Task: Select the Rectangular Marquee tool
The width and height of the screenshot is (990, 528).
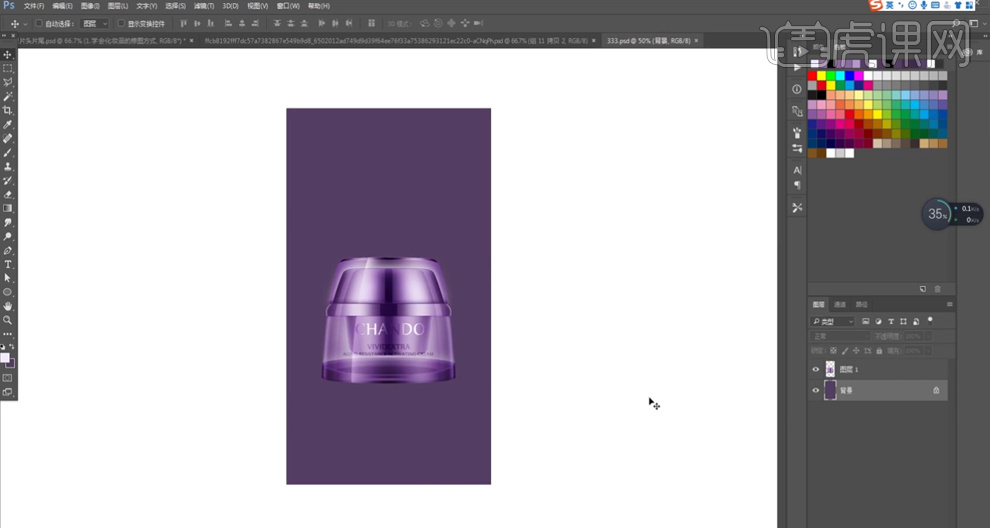Action: [8, 69]
